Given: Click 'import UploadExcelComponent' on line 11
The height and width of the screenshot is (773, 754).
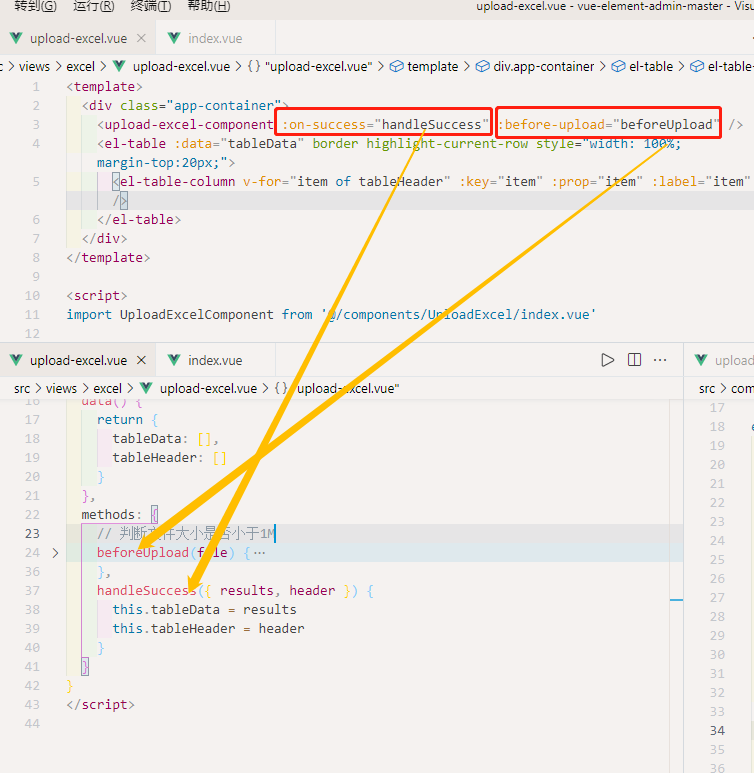Looking at the screenshot, I should click(x=170, y=315).
